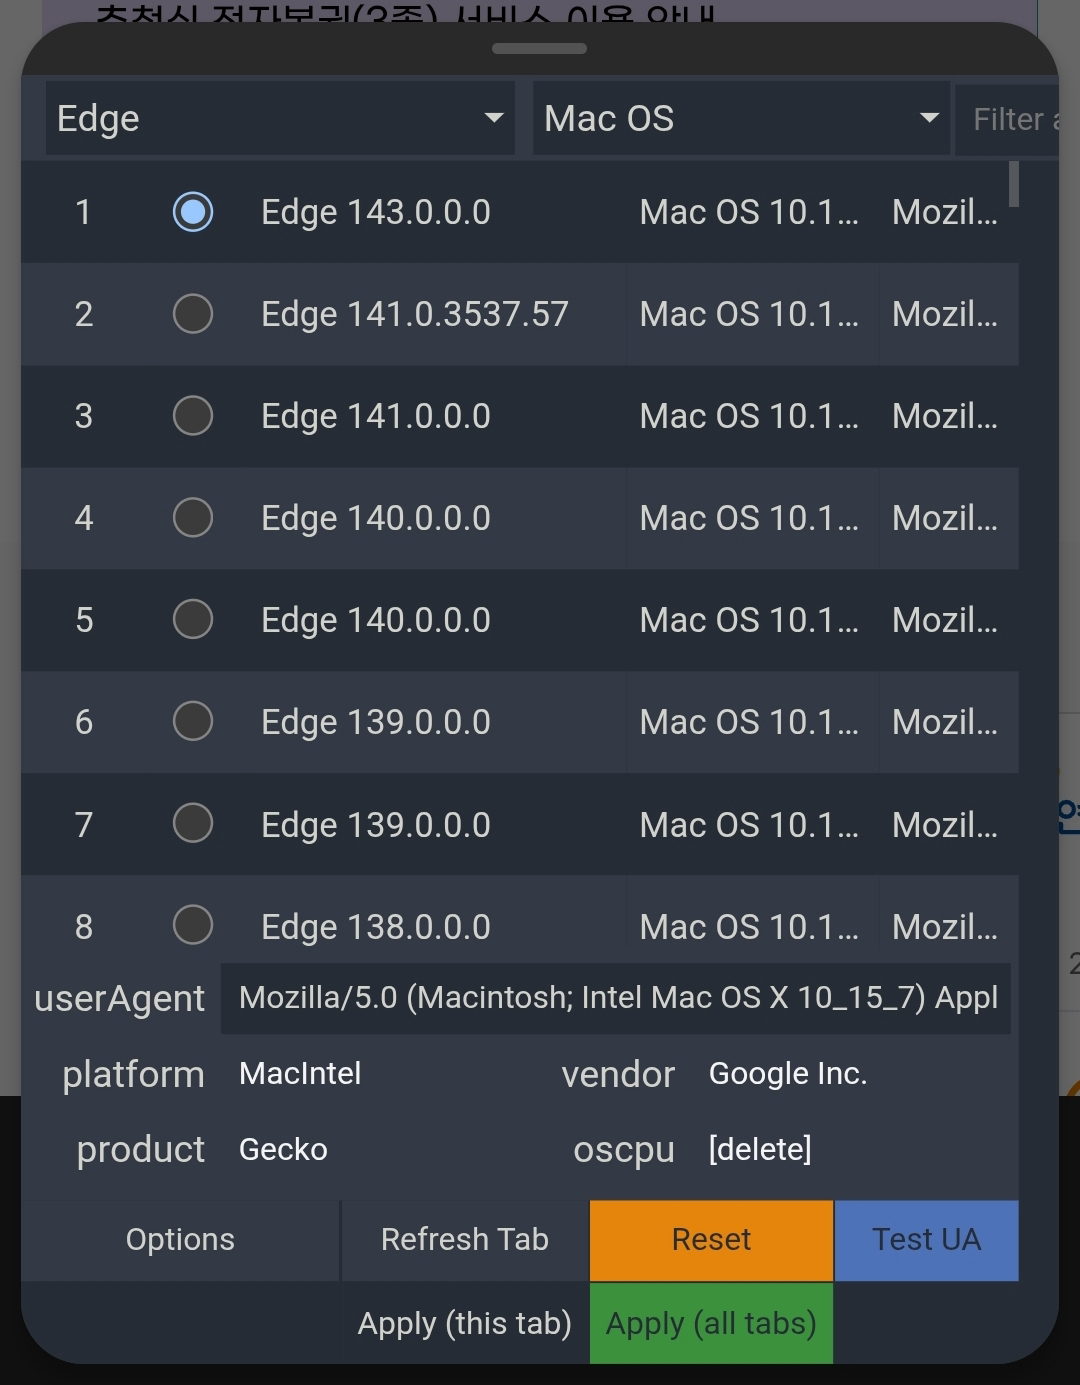Click the orange Reset button

tap(711, 1240)
